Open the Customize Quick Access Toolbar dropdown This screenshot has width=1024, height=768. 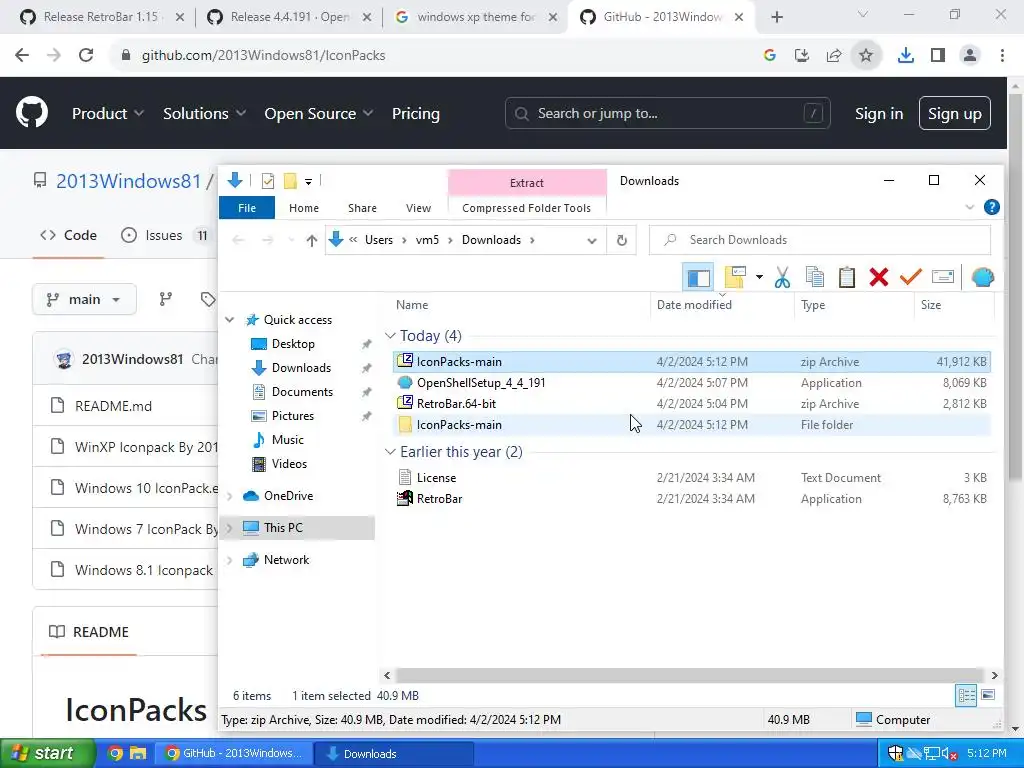click(x=308, y=182)
